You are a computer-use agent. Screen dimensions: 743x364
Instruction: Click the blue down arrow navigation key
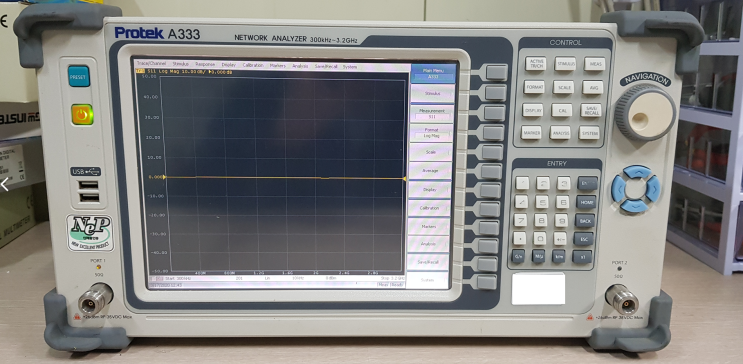[x=634, y=206]
